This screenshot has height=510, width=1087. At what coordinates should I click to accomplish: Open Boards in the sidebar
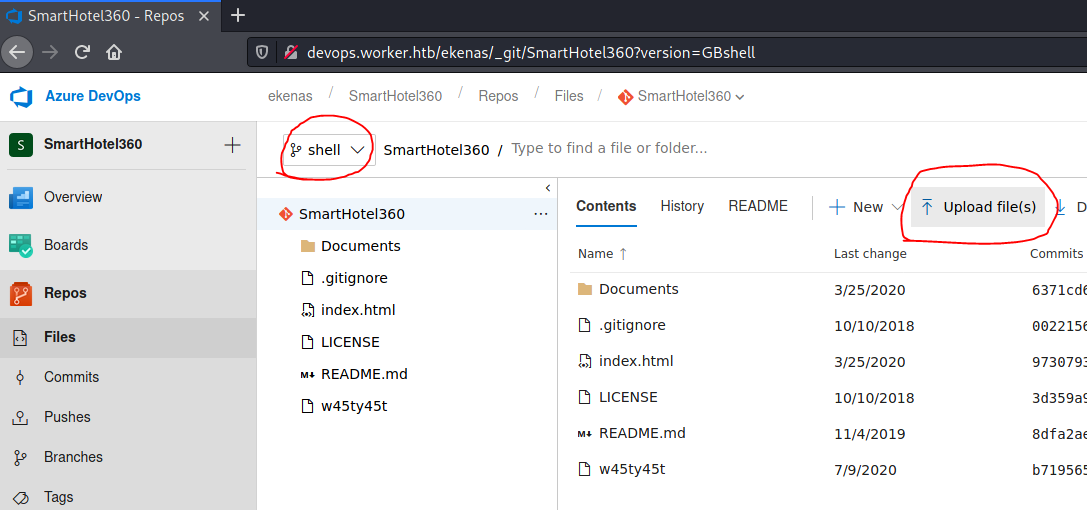66,245
